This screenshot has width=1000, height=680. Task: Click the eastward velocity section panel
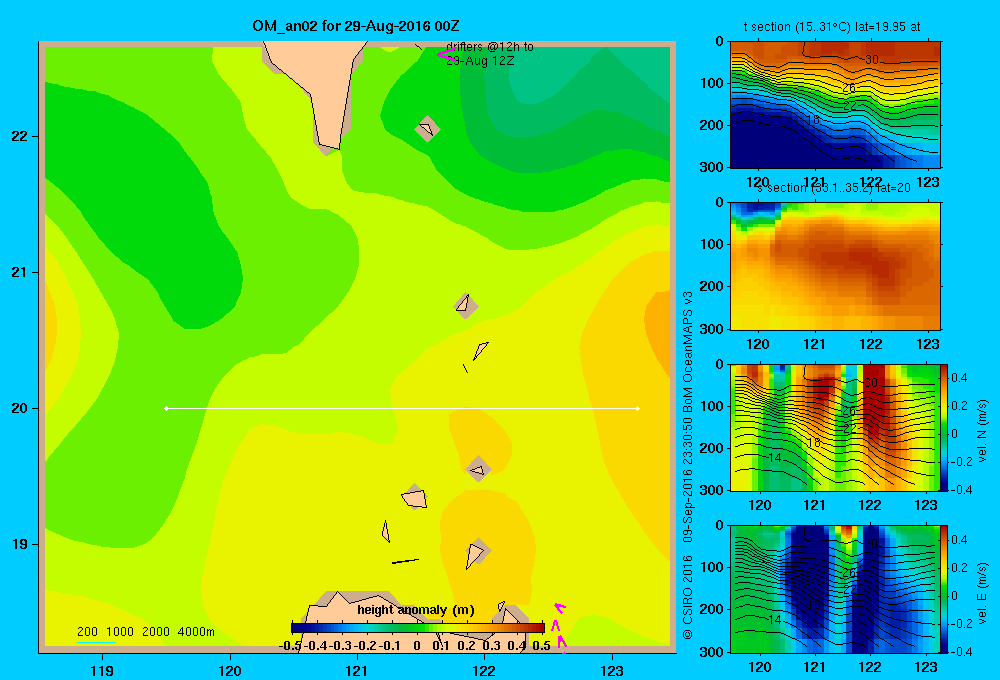click(x=835, y=589)
